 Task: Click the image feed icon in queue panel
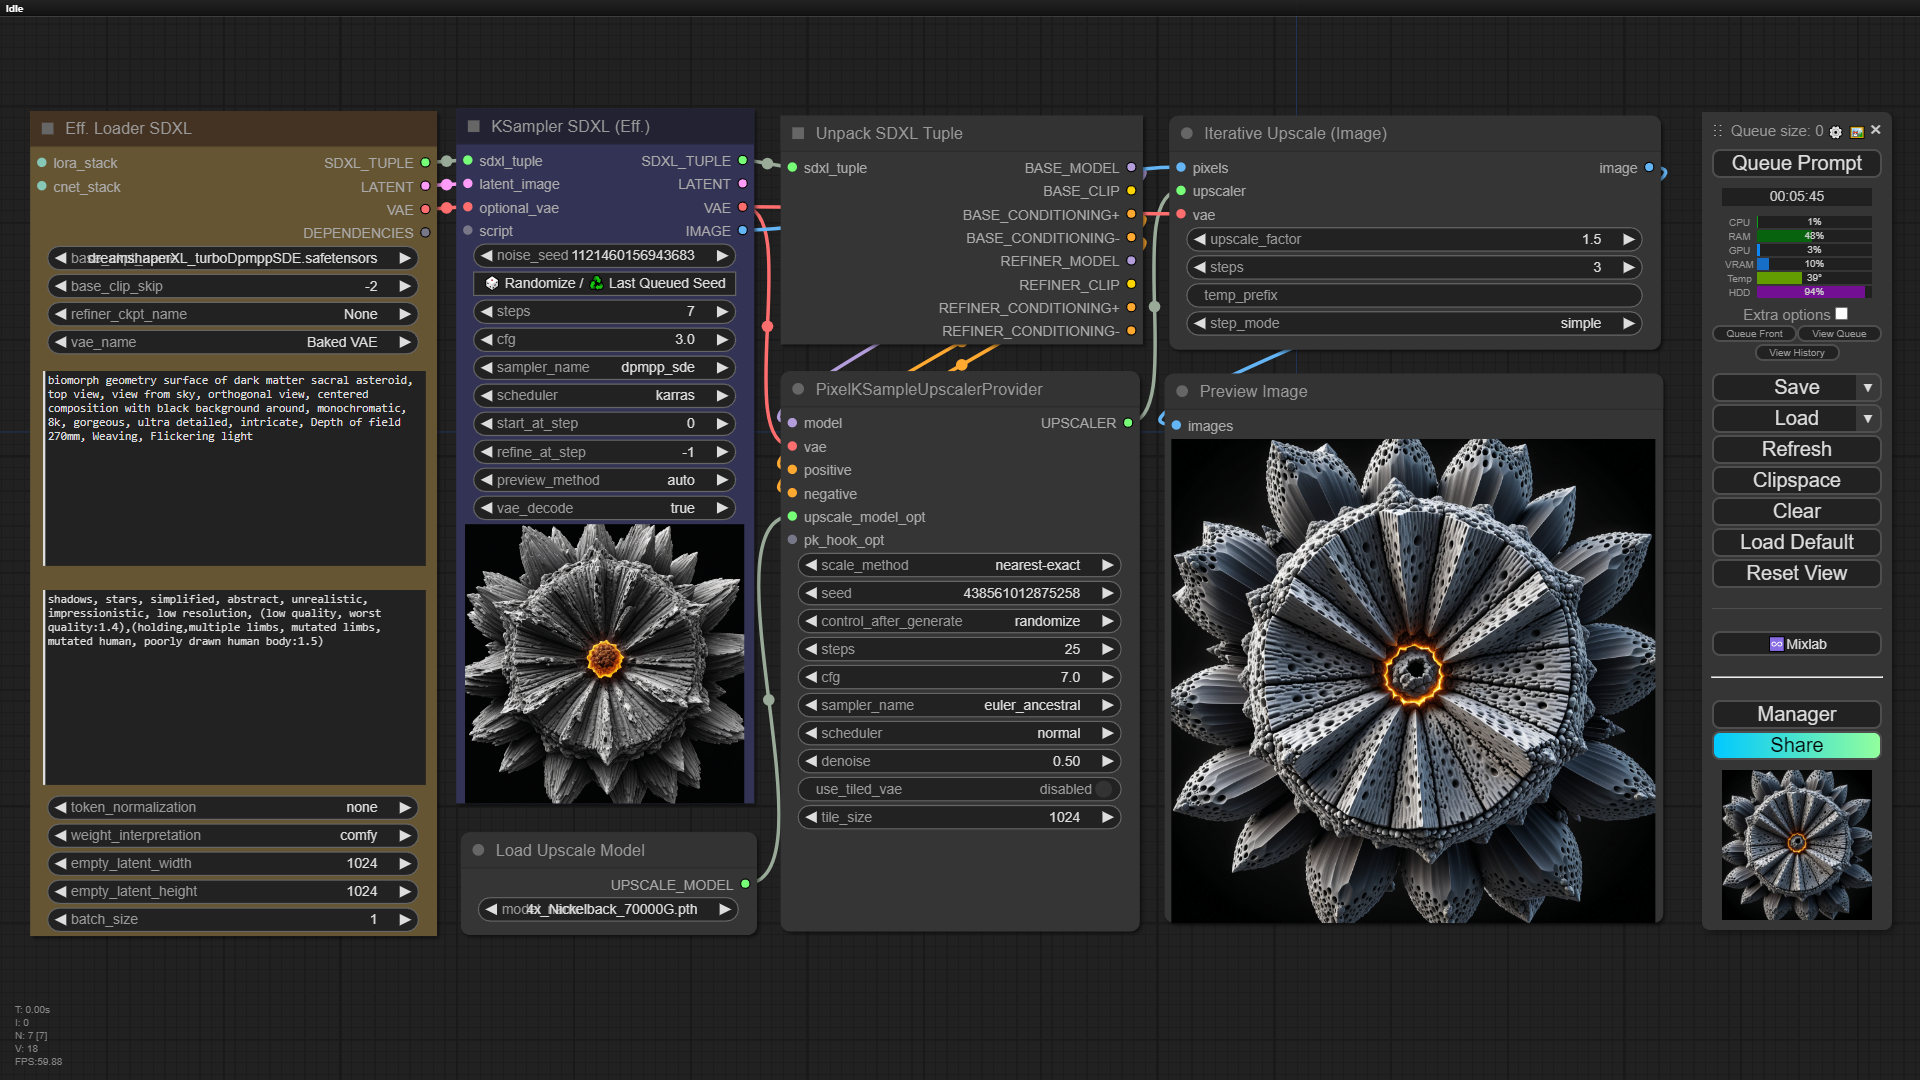(1857, 132)
